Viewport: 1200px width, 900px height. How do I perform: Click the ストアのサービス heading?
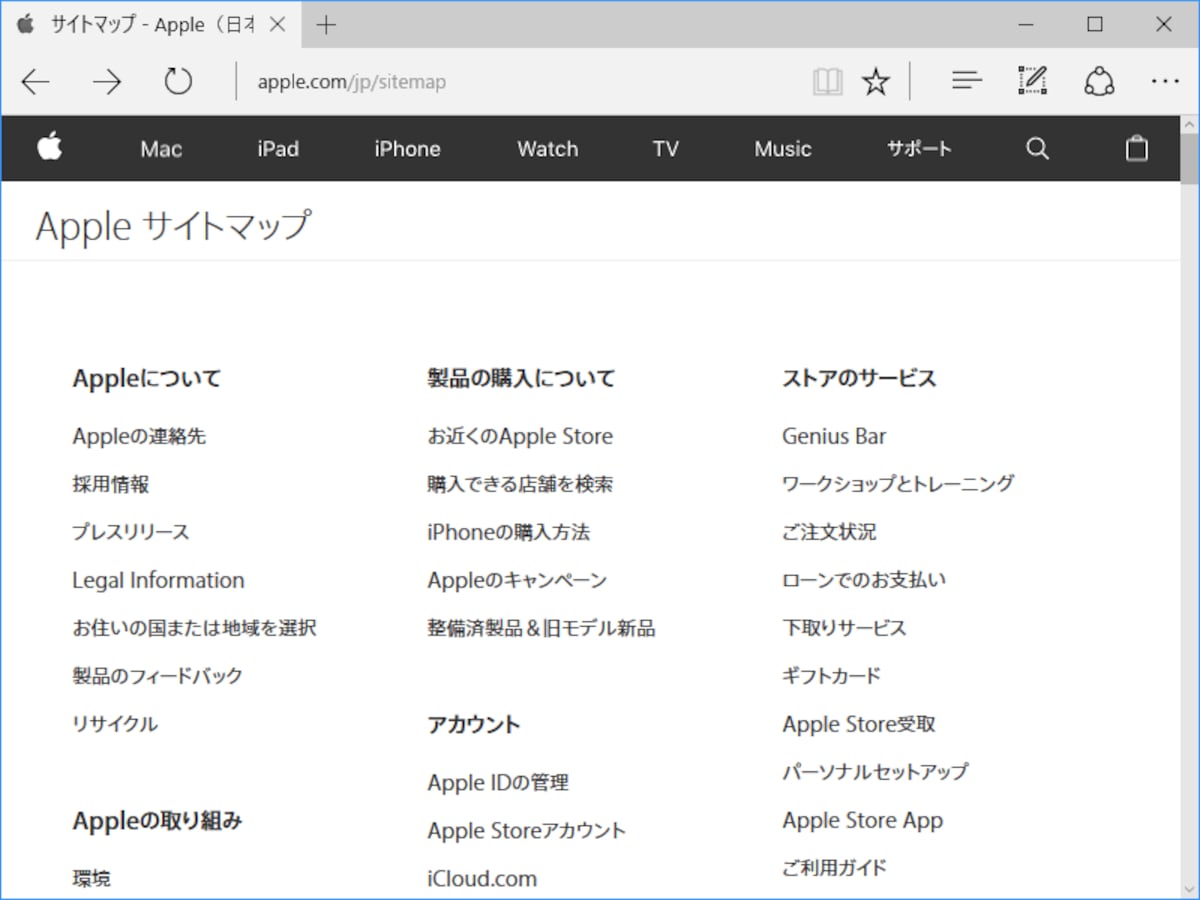(x=859, y=378)
